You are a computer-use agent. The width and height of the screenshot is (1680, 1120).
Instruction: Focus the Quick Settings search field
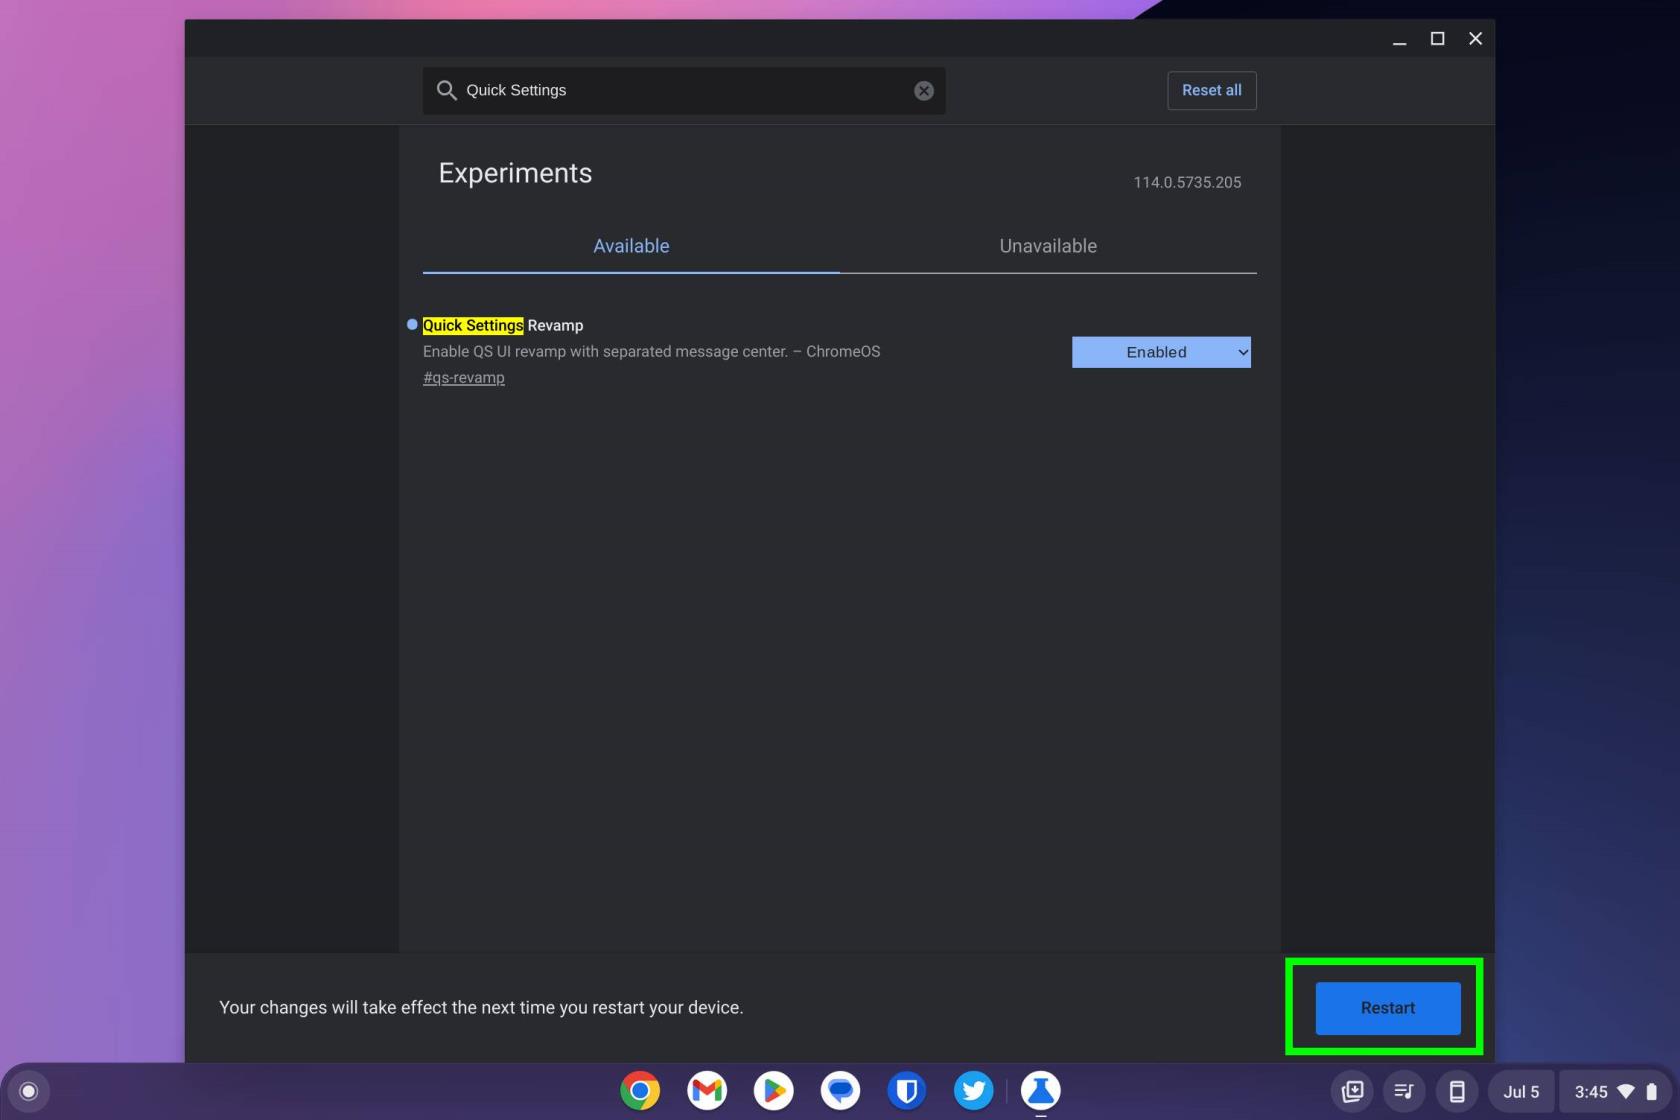684,90
